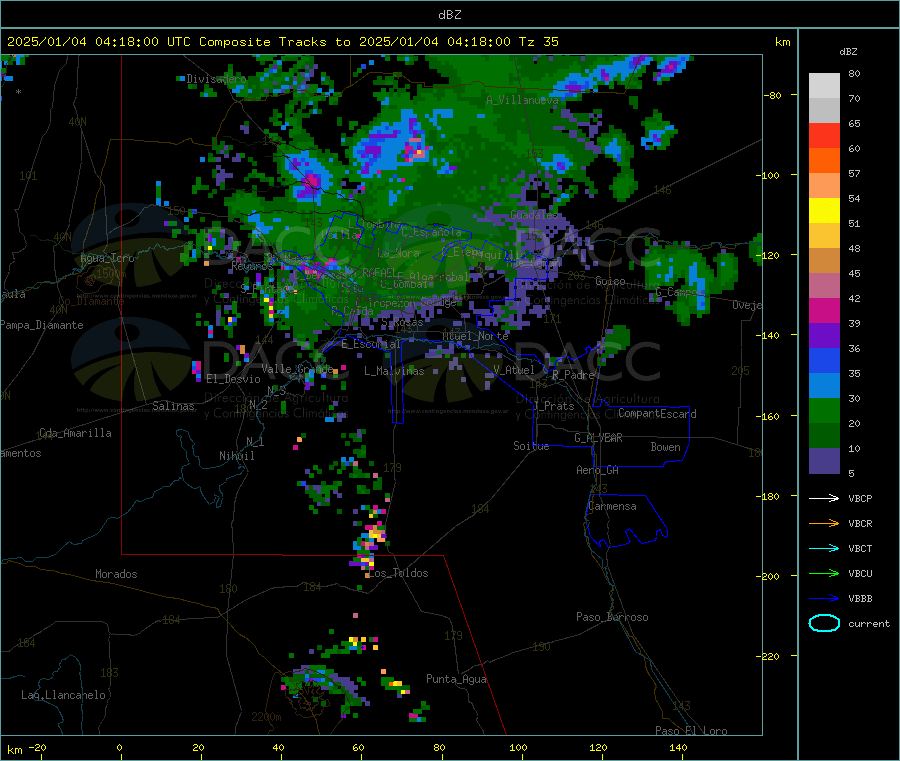Select the orange 60 dBZ color swatch

coord(824,161)
